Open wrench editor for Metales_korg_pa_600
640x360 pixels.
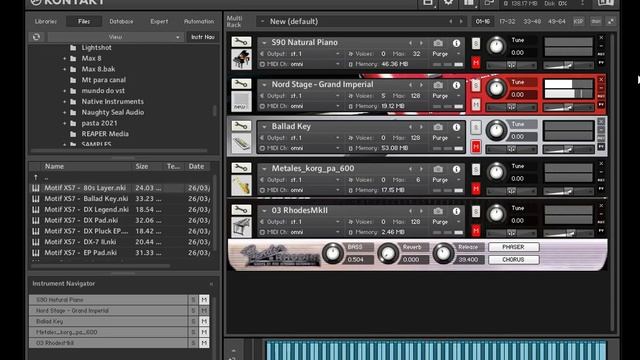241,168
